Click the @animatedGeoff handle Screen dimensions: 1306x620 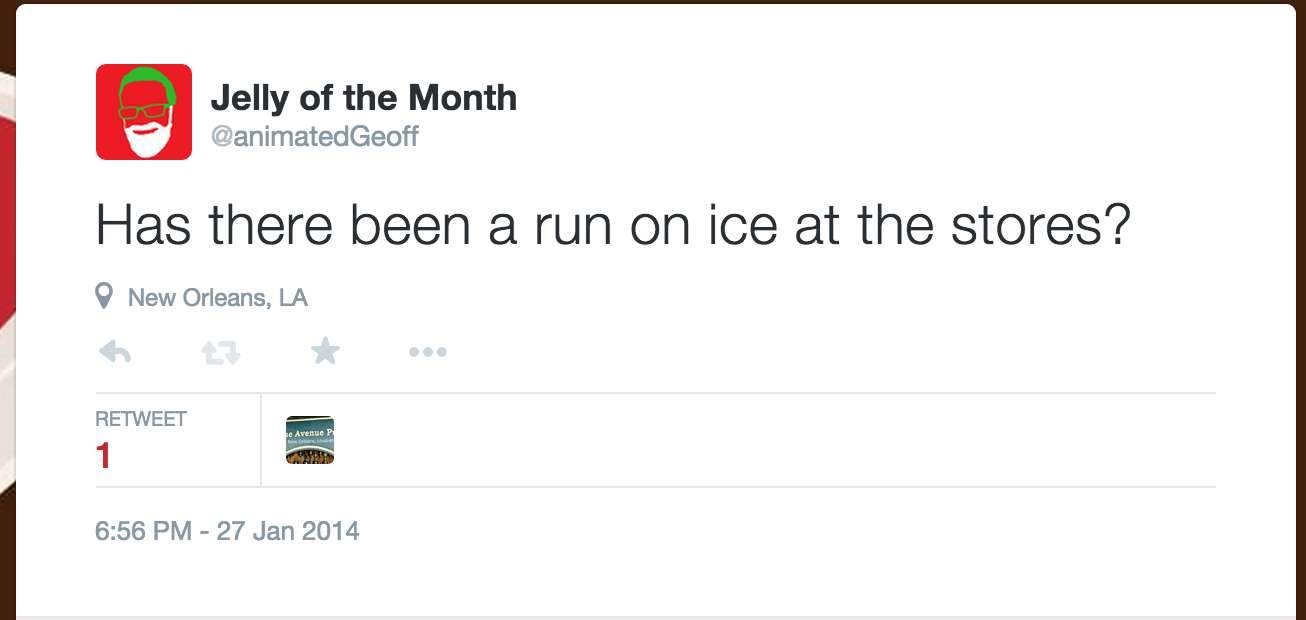coord(314,136)
